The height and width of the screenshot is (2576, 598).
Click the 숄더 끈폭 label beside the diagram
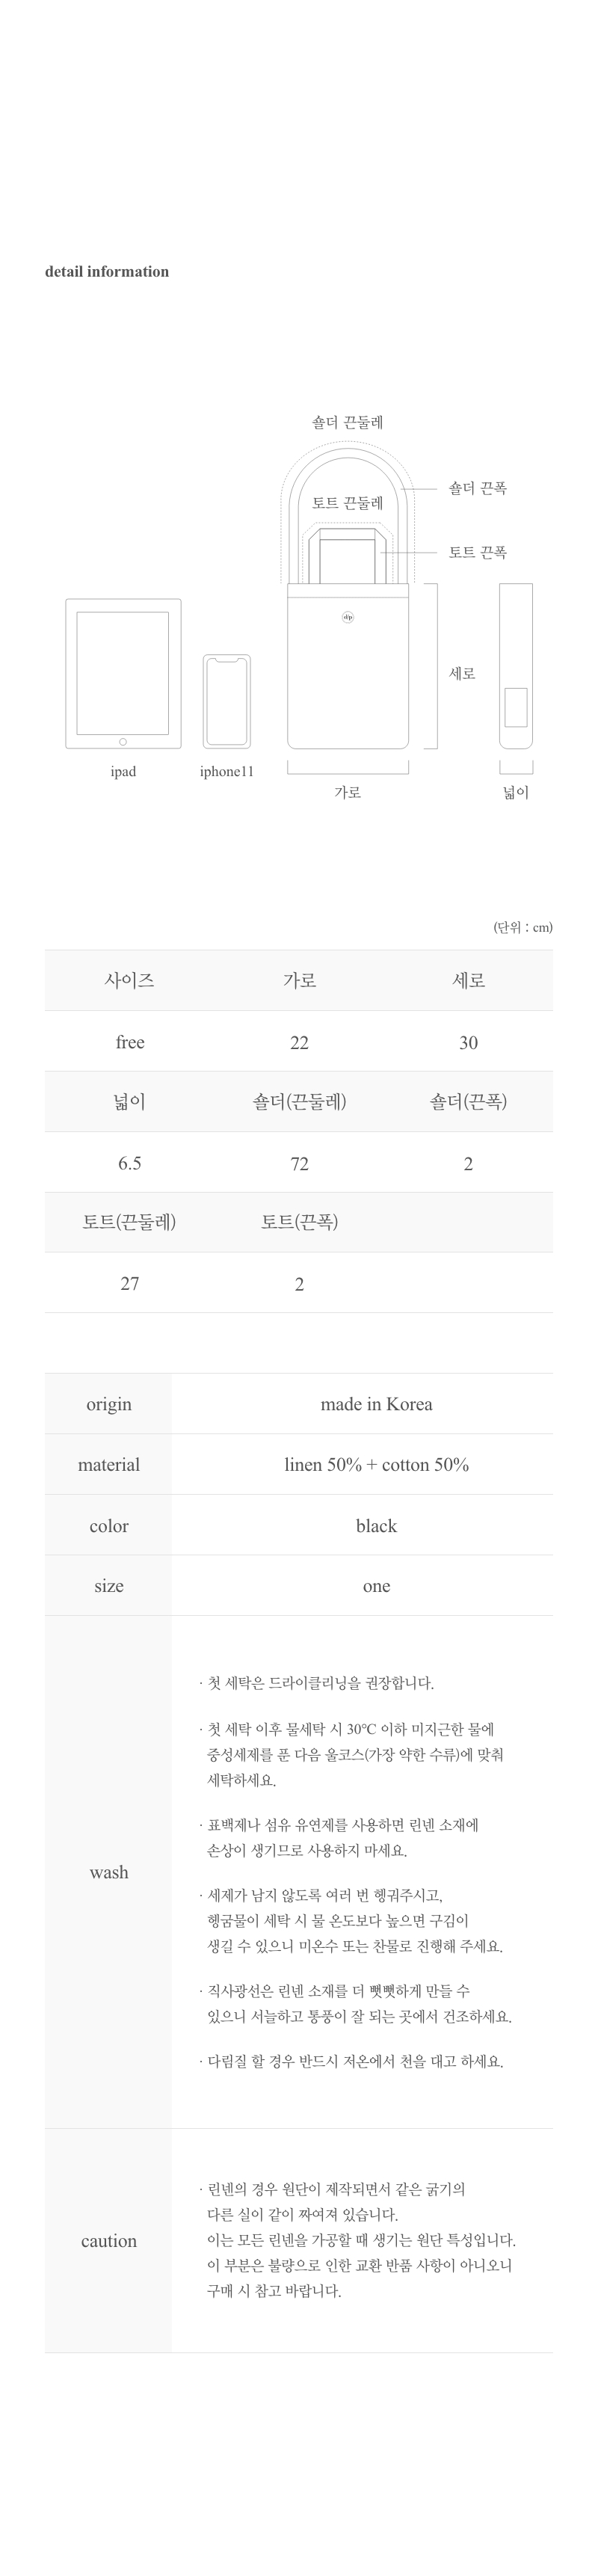[477, 489]
